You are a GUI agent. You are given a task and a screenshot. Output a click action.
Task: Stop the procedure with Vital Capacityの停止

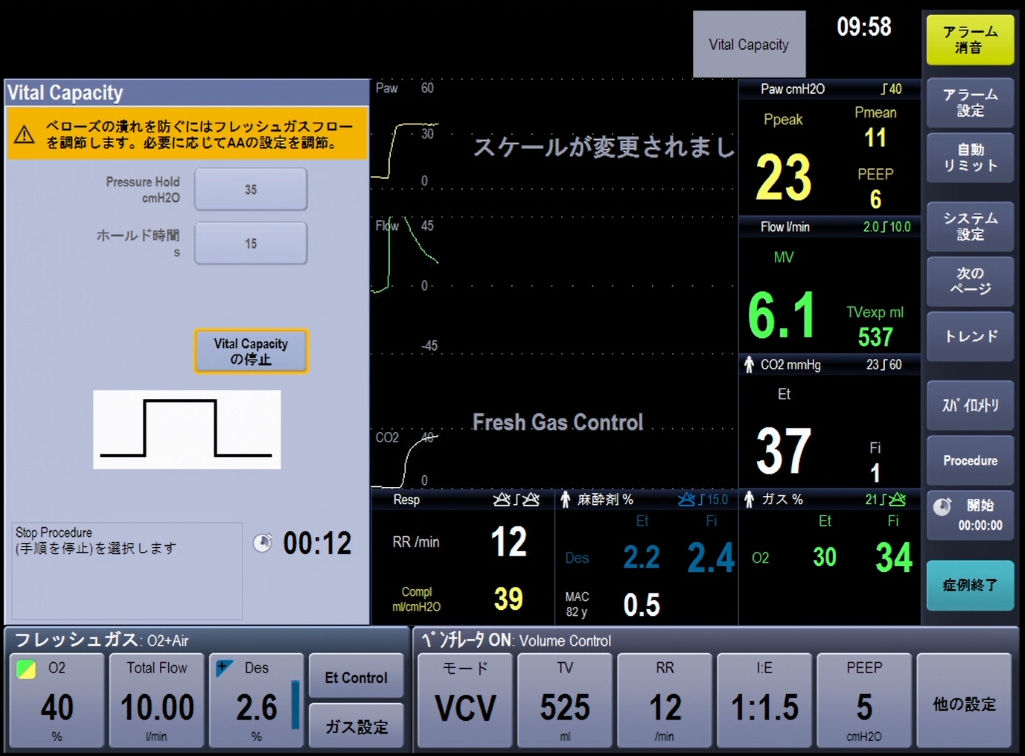251,351
